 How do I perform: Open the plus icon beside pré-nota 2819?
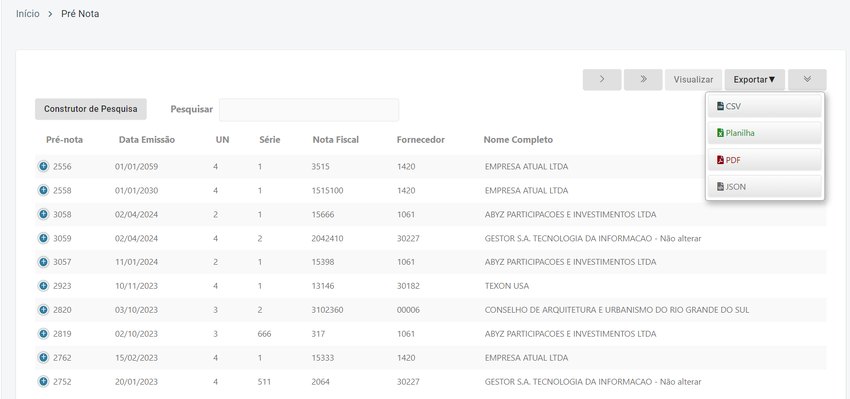coord(43,333)
